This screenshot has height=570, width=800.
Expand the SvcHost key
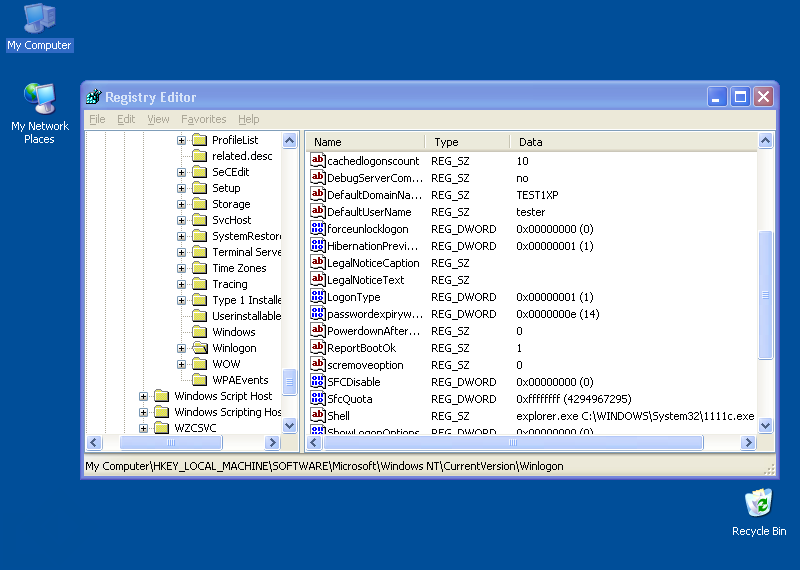[x=181, y=220]
